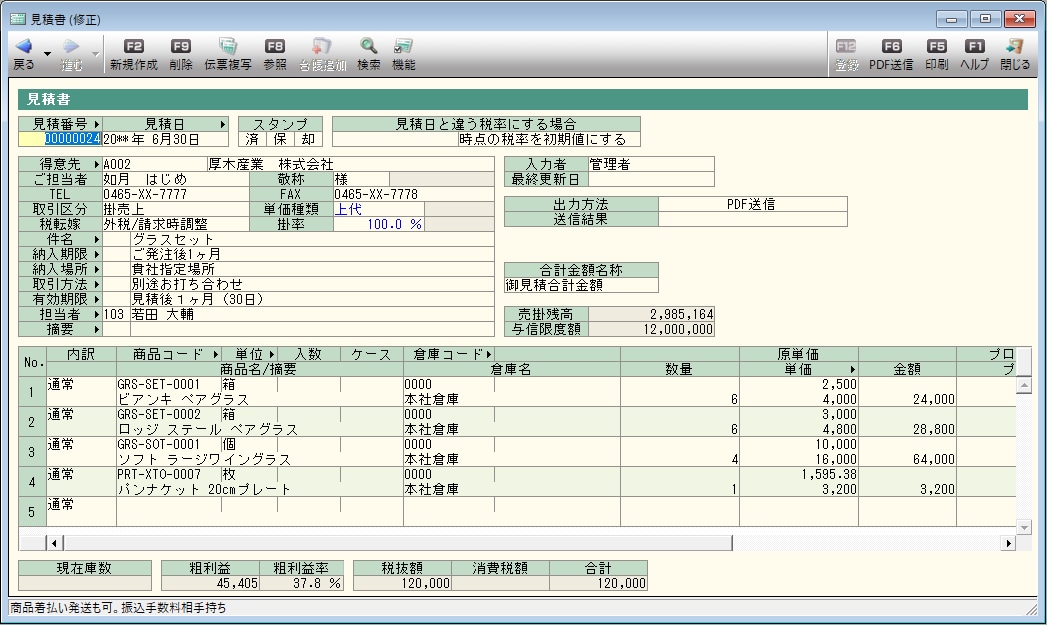Toggle the 保 stamp box

point(280,139)
